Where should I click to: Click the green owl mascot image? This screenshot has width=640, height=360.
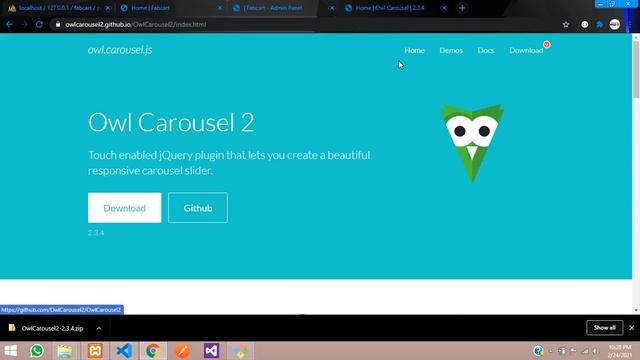472,144
